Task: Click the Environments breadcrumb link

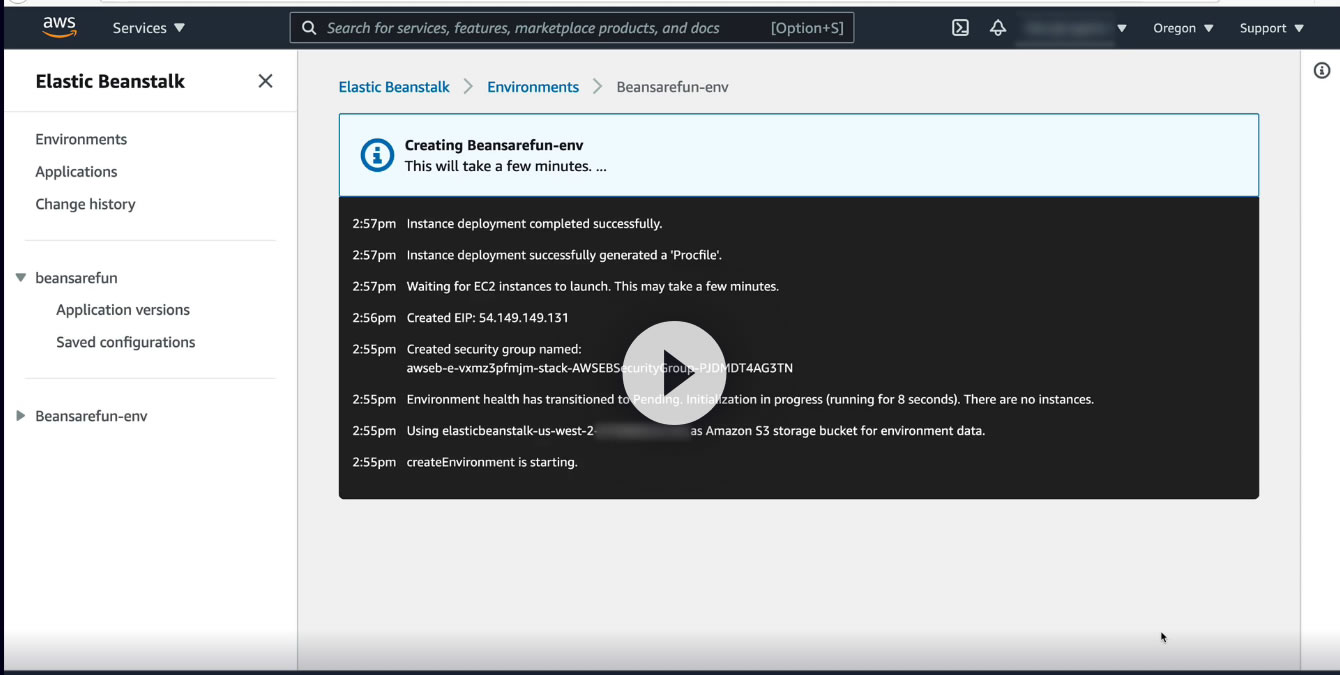Action: tap(533, 87)
